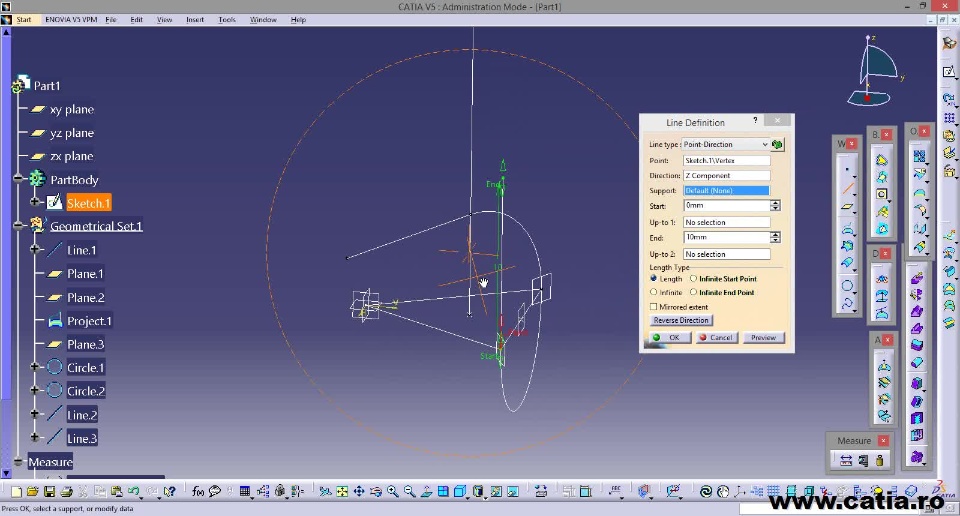Click the Save floppy disk icon
Viewport: 960px width, 516px height.
(x=50, y=492)
